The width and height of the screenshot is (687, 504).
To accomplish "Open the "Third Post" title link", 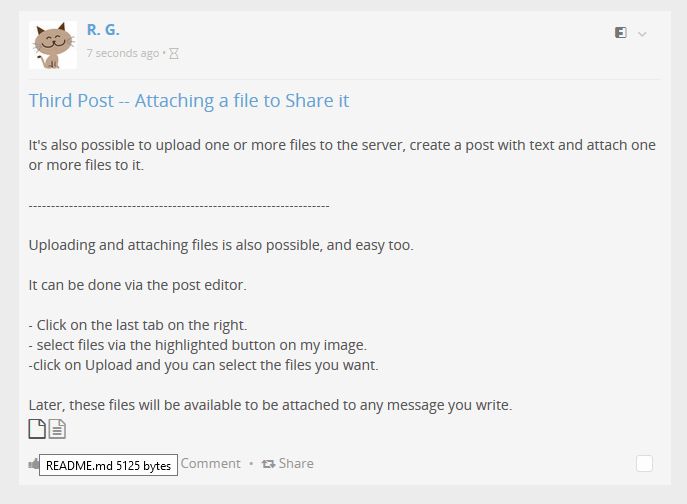I will coord(189,101).
